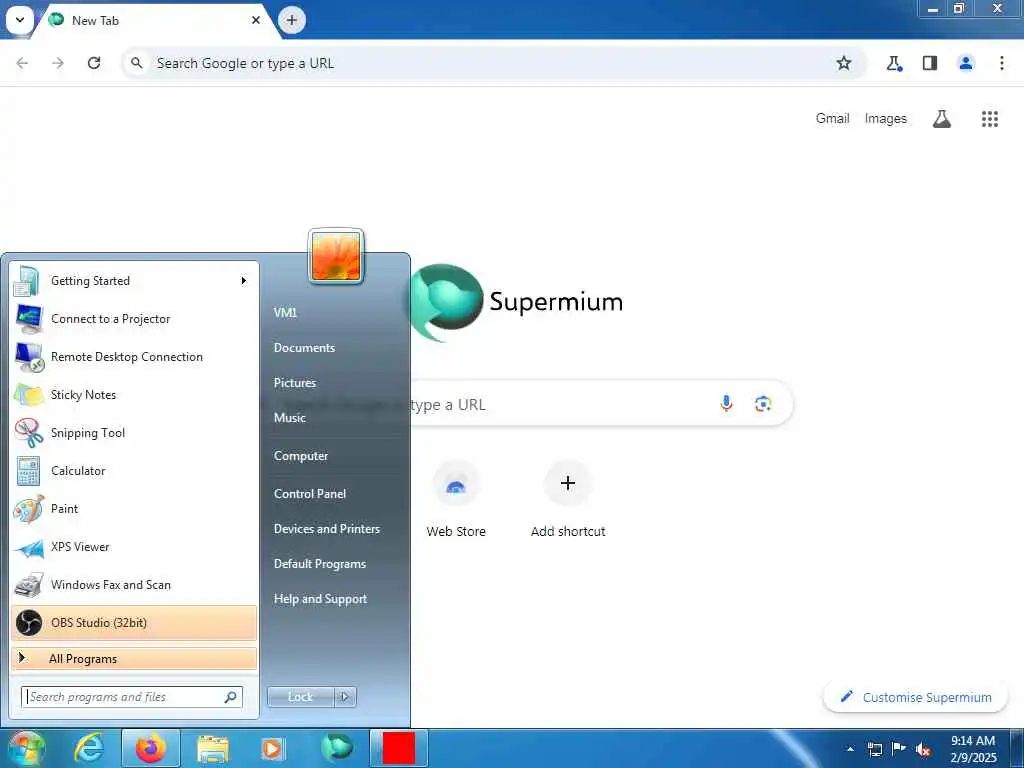1024x768 pixels.
Task: Click the network tray icon
Action: [874, 749]
